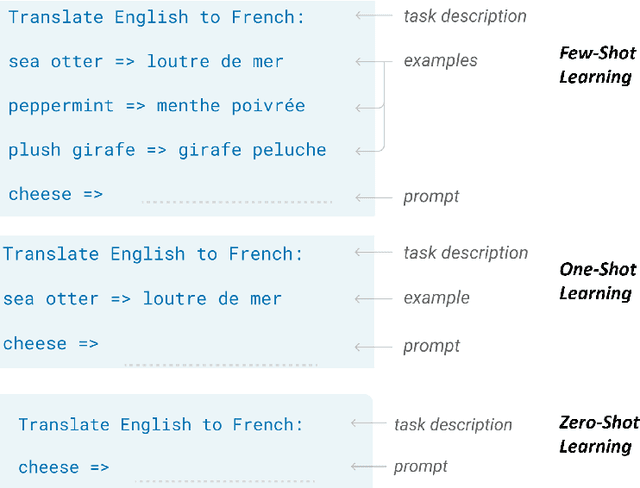Click the arrow left of the few-shot 'prompt' label
The height and width of the screenshot is (488, 640).
[x=373, y=195]
